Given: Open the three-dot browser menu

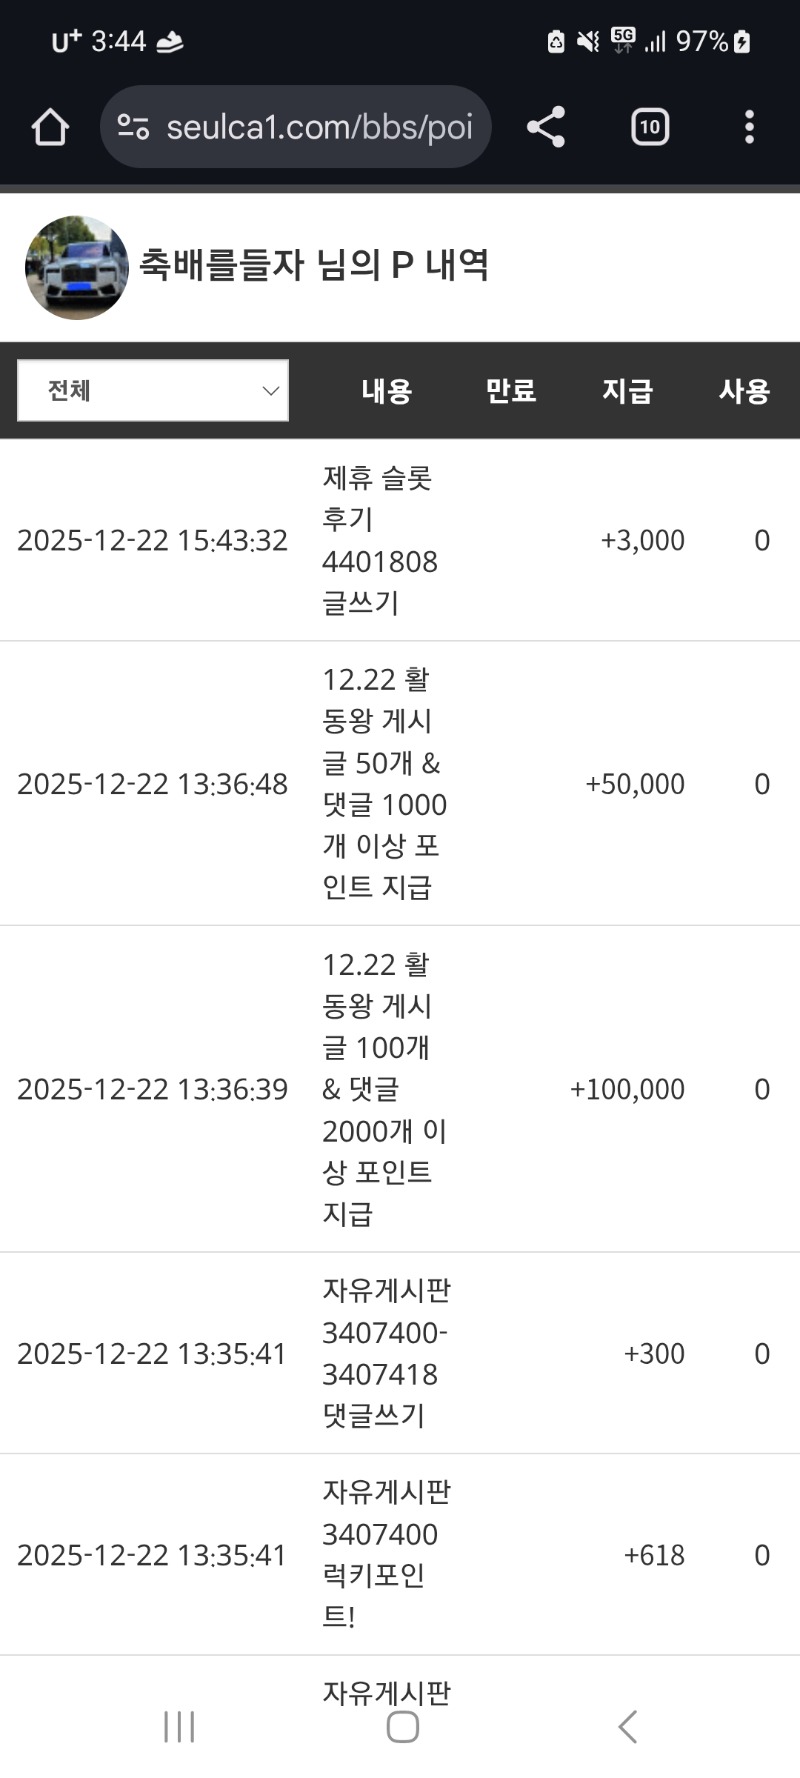Looking at the screenshot, I should [x=749, y=127].
